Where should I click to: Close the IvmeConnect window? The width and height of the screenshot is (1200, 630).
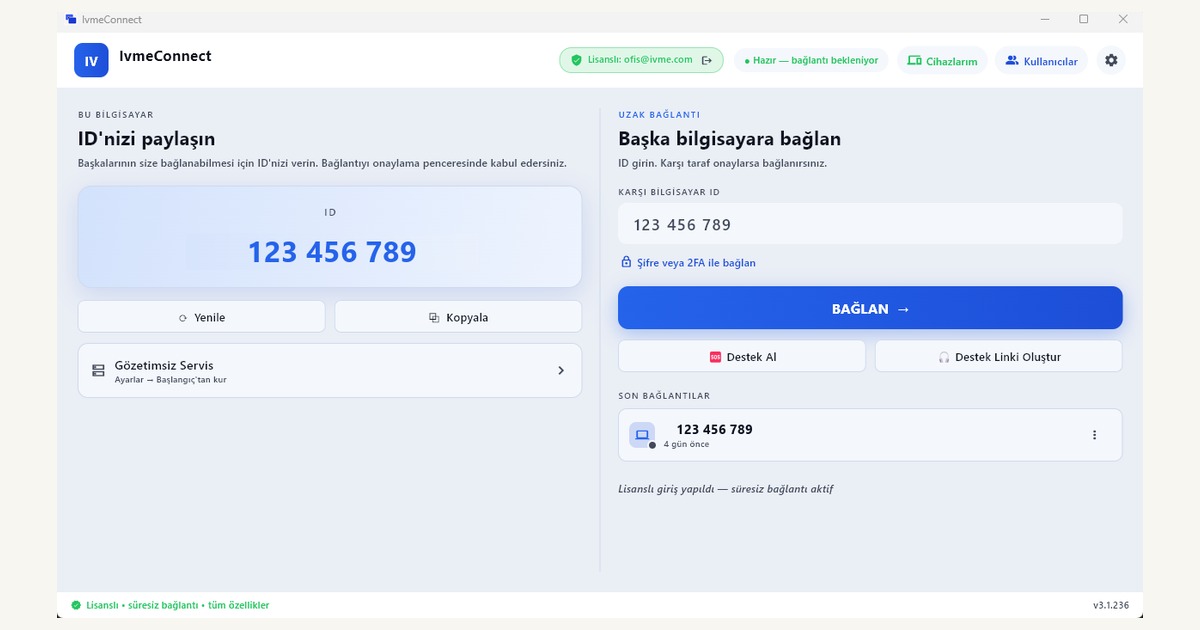(x=1123, y=19)
